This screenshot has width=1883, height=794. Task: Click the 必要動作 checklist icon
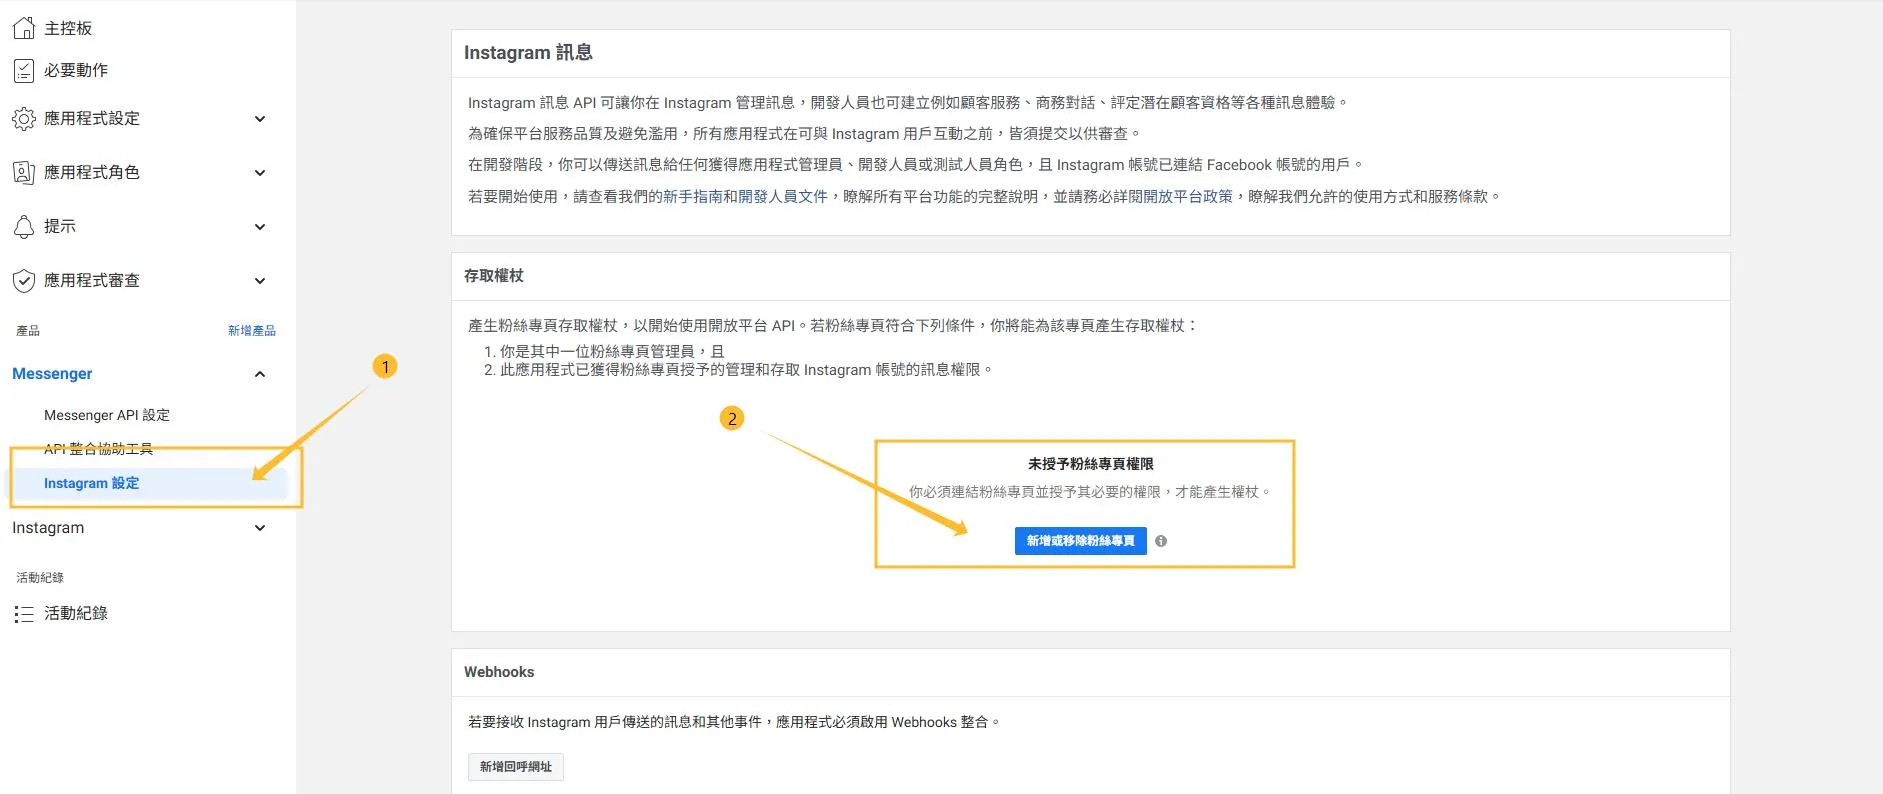(24, 70)
